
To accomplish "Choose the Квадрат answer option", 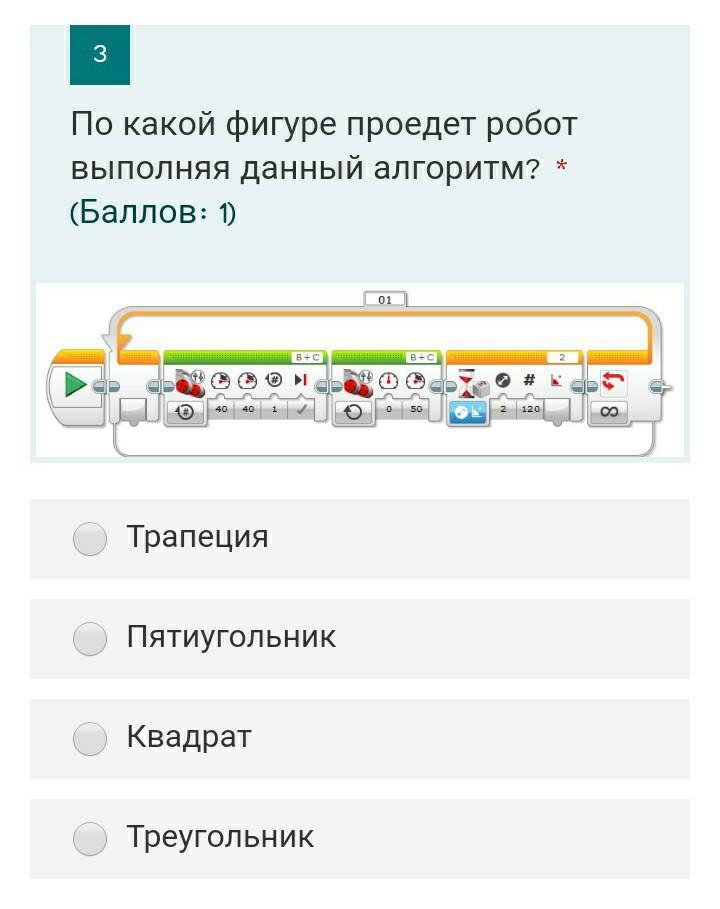I will click(90, 738).
